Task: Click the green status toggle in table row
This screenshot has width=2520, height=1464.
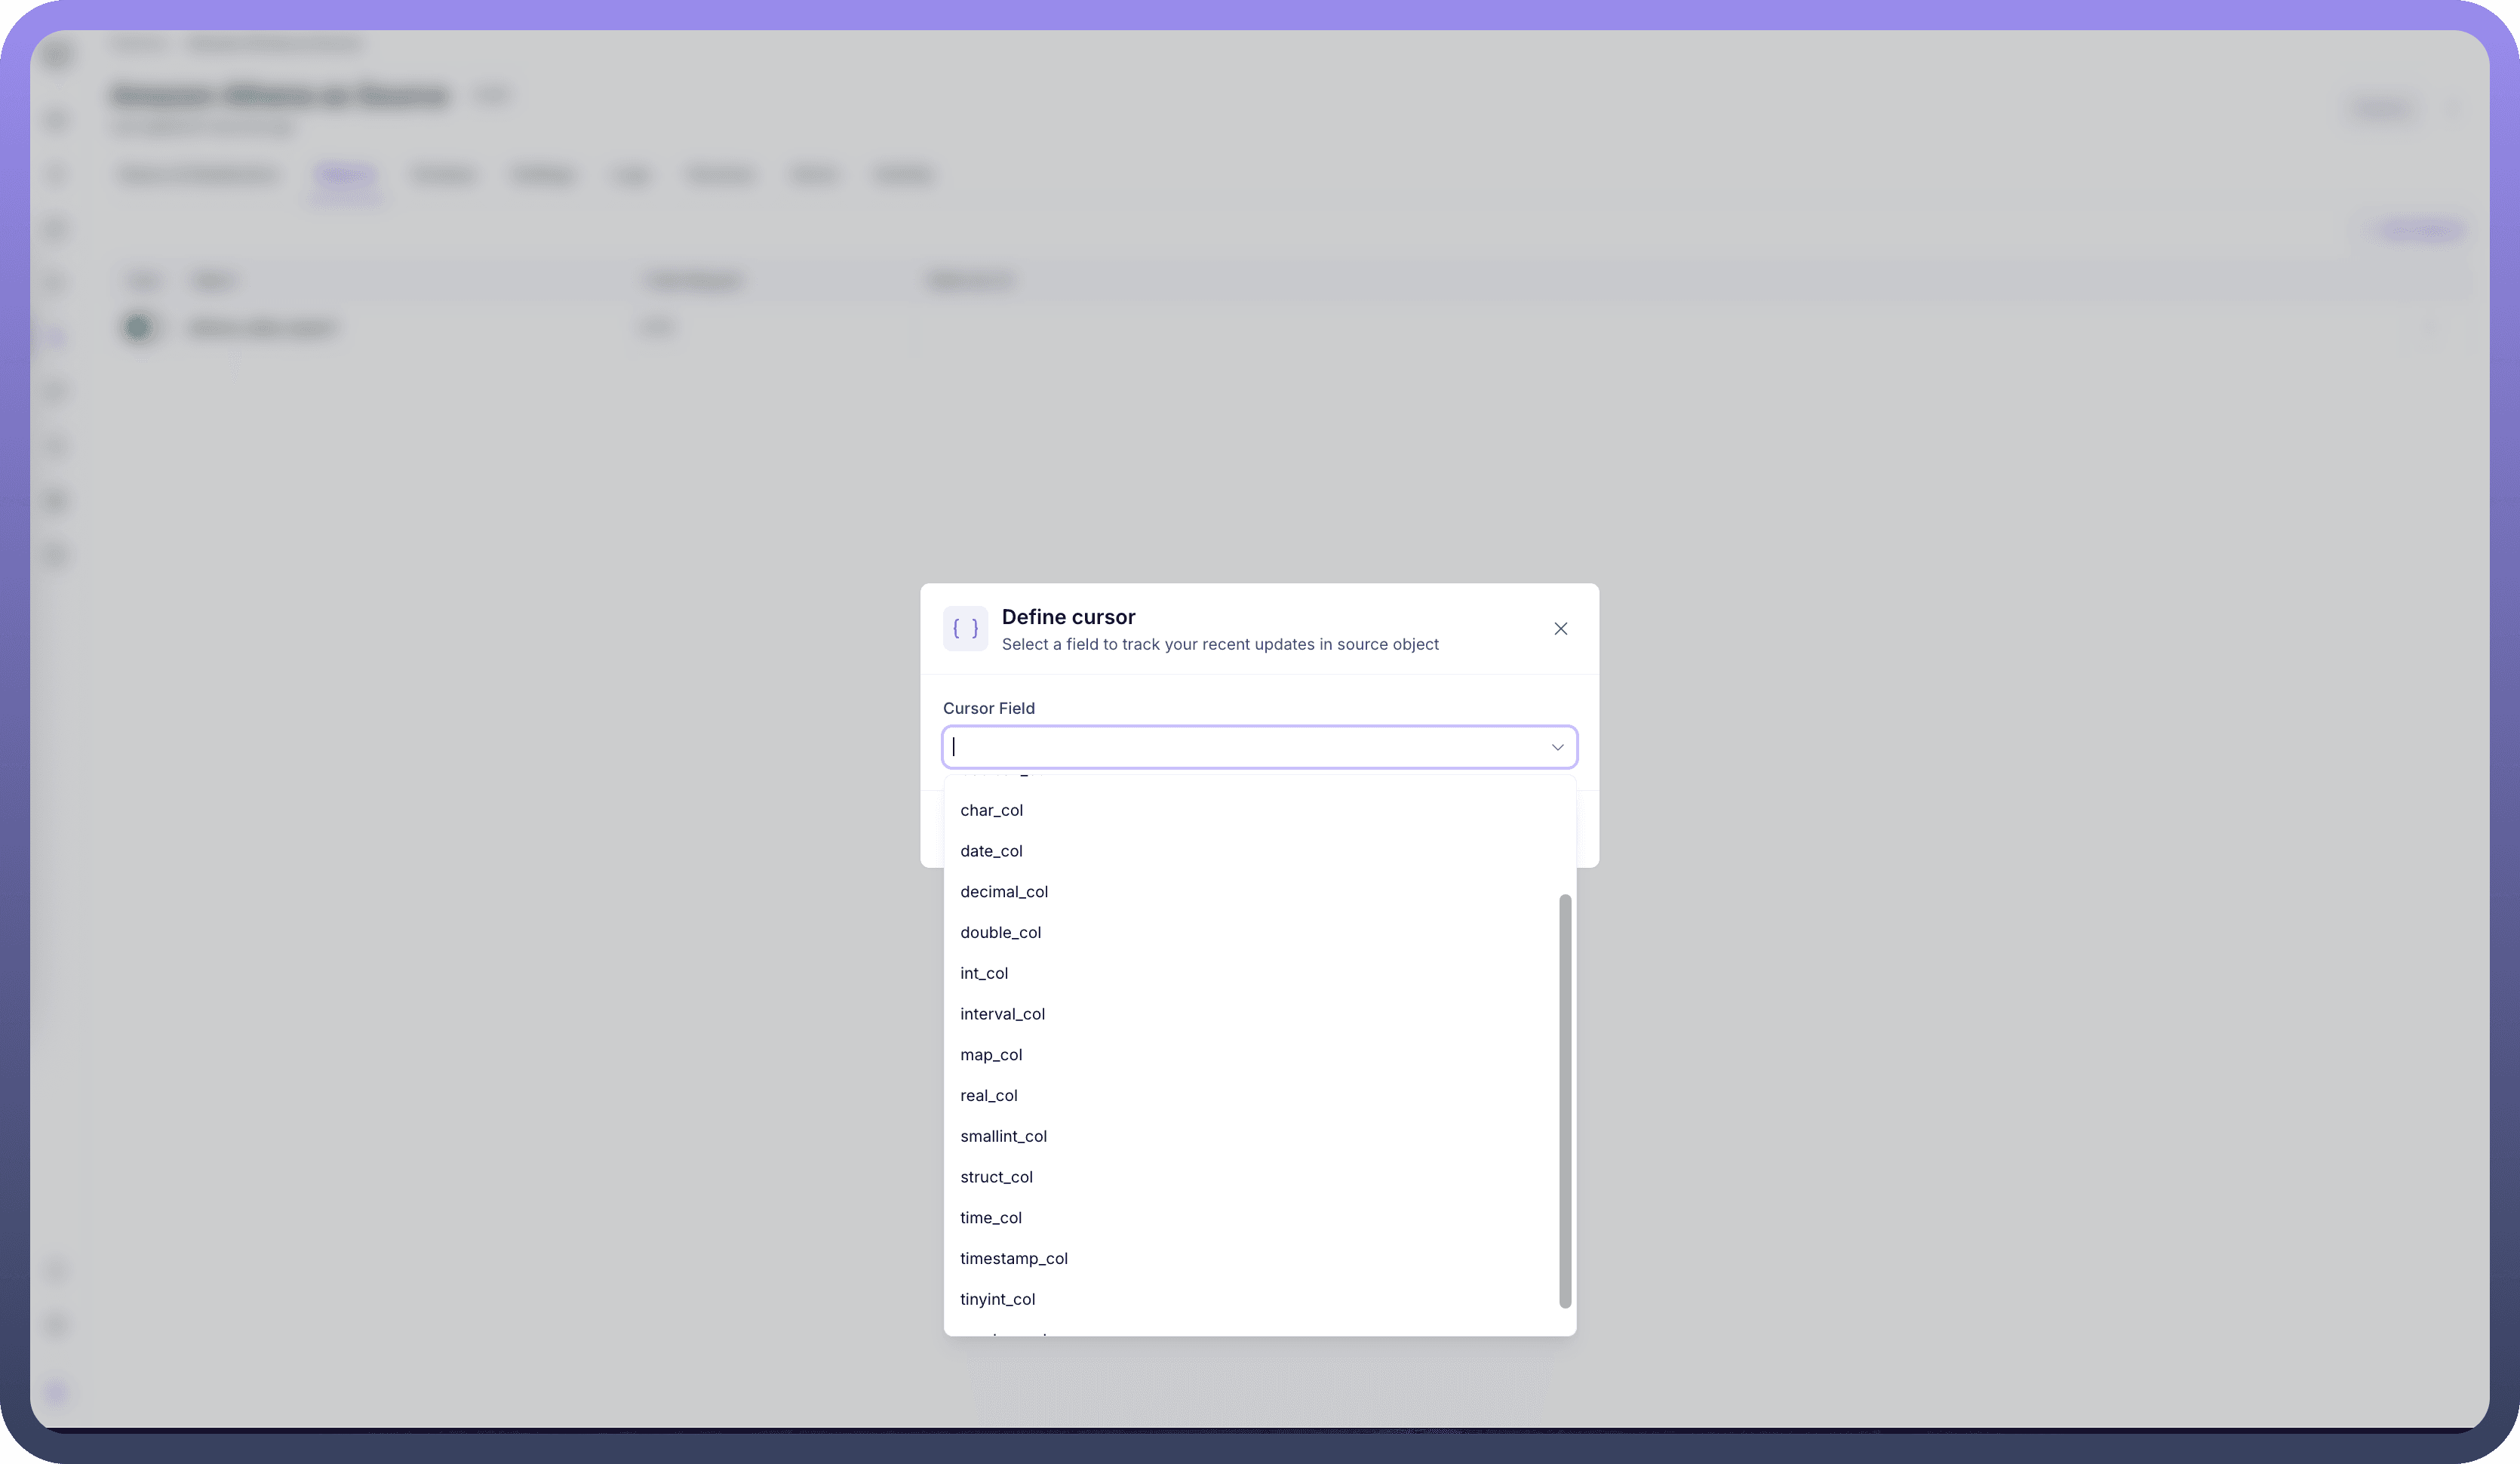Action: point(138,327)
